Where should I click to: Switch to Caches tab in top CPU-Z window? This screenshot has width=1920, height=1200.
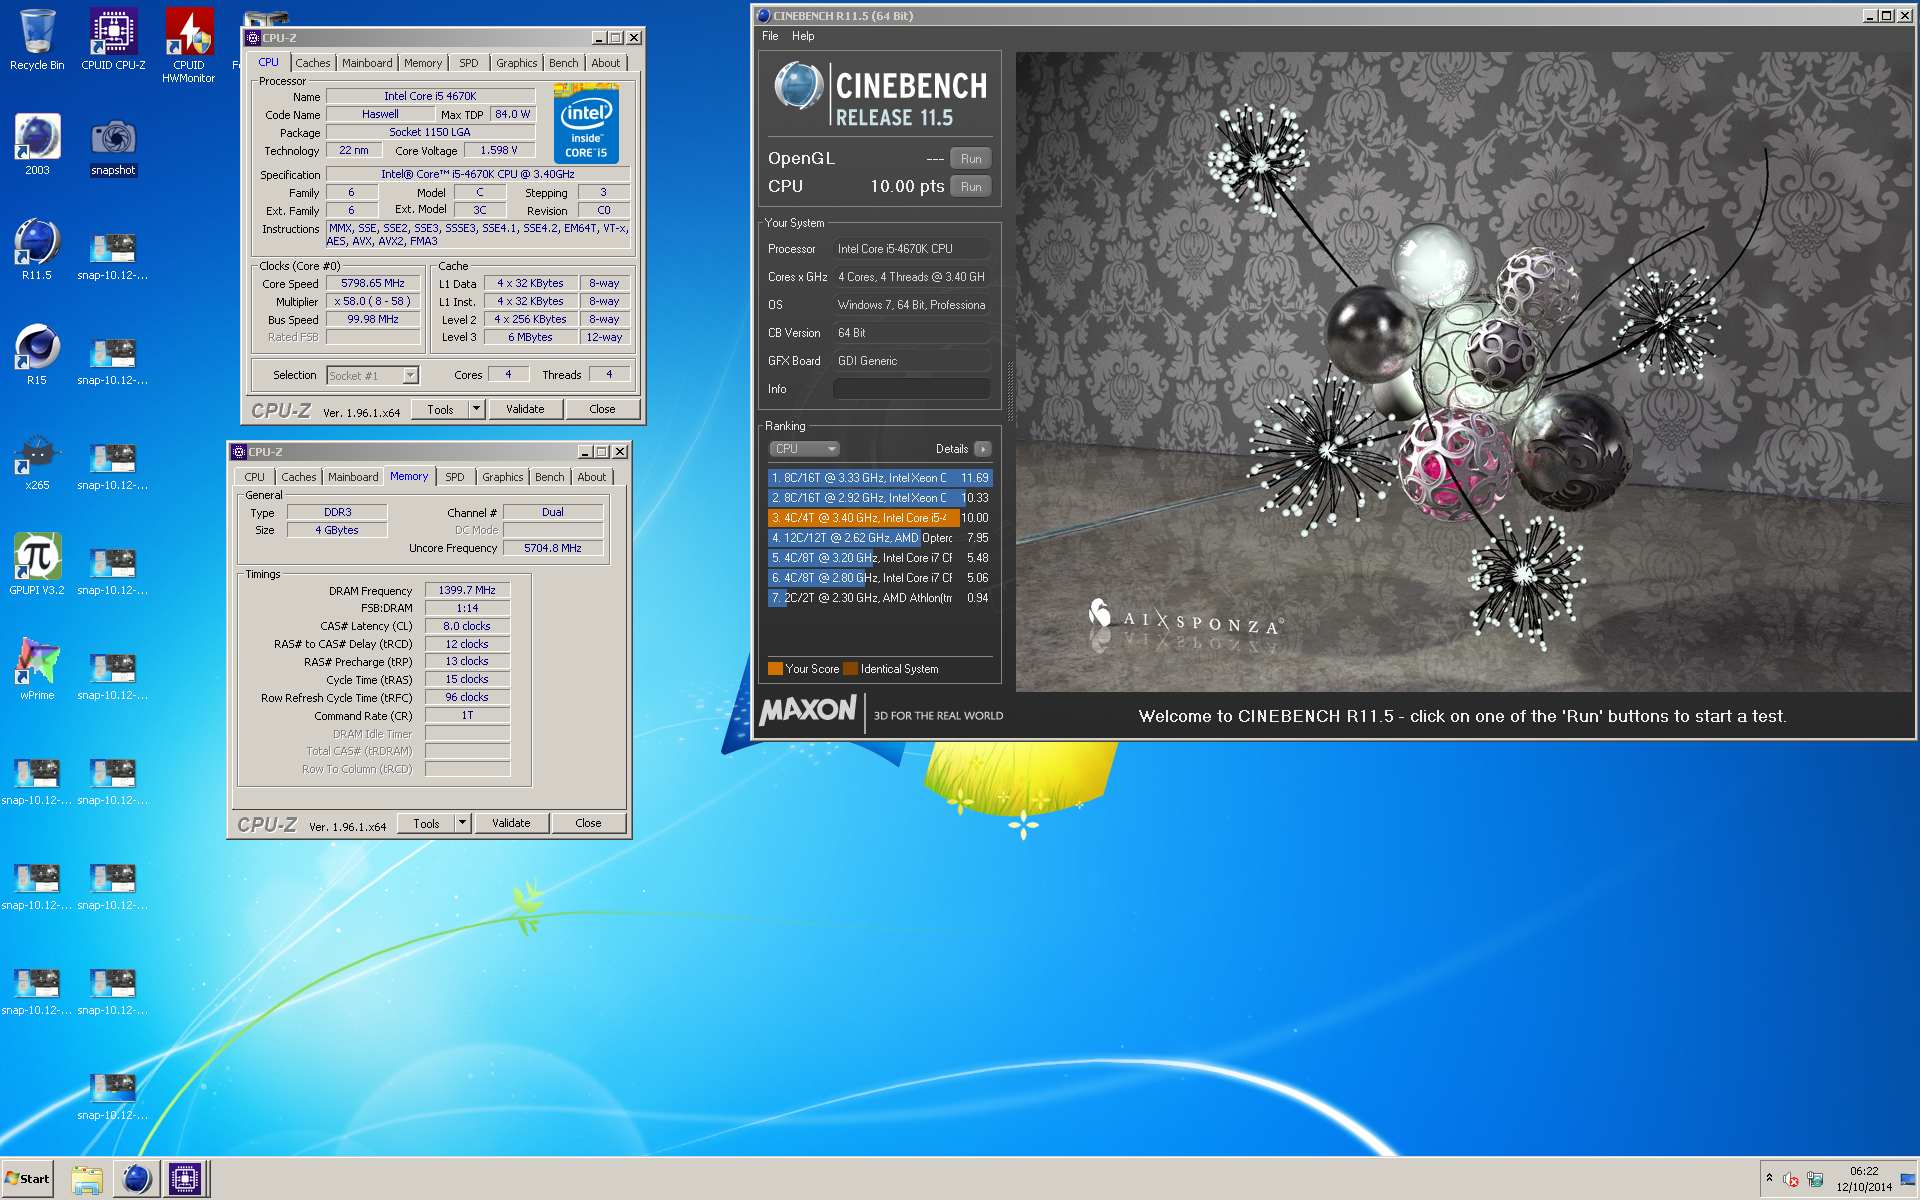click(312, 63)
